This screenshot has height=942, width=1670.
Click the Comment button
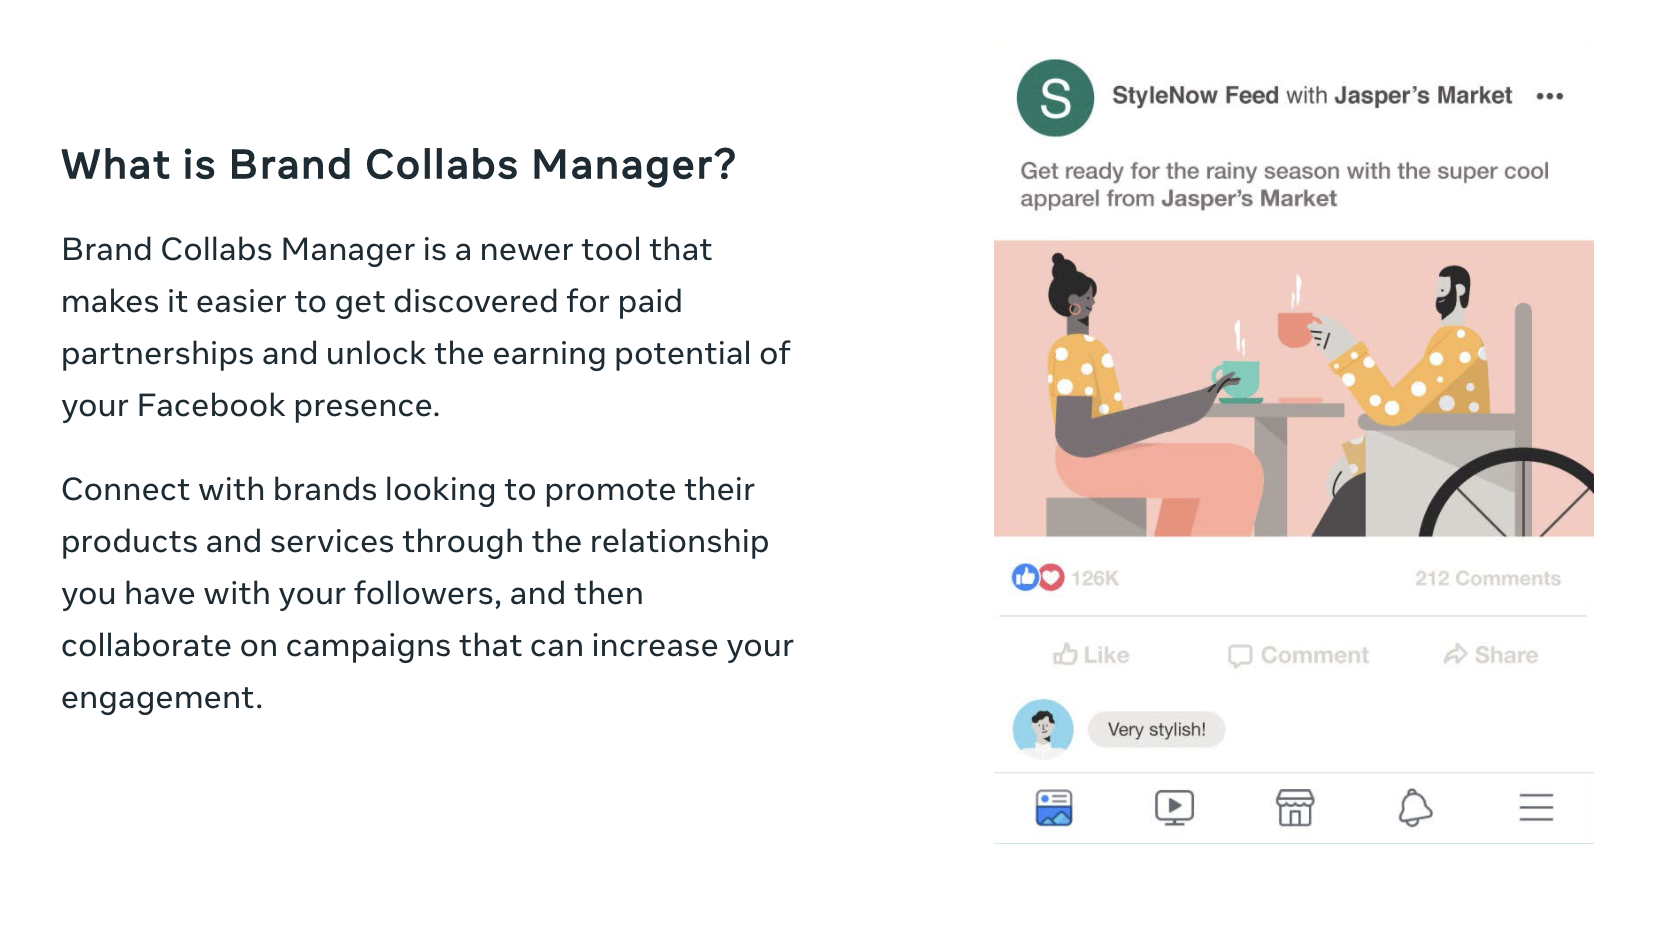1298,655
